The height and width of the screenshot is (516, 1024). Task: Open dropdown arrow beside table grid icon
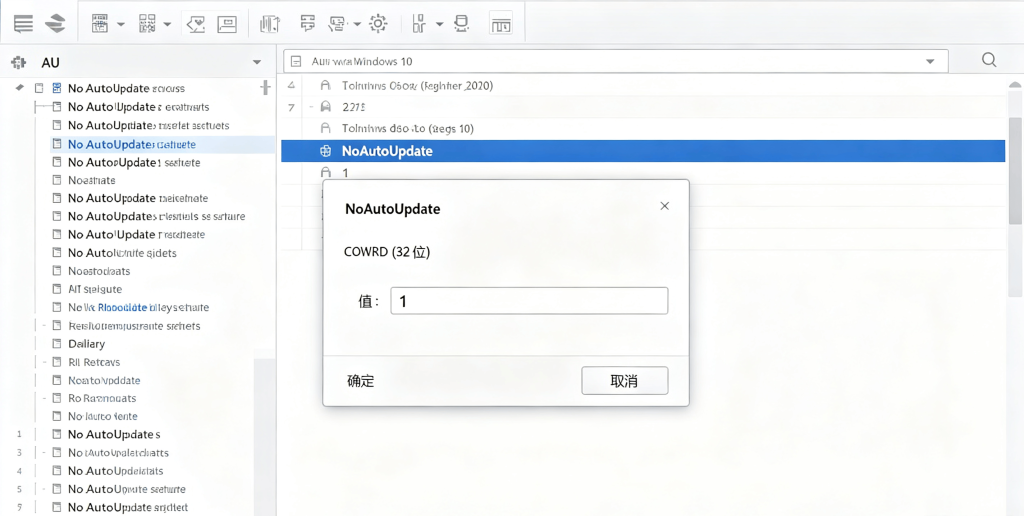point(121,25)
